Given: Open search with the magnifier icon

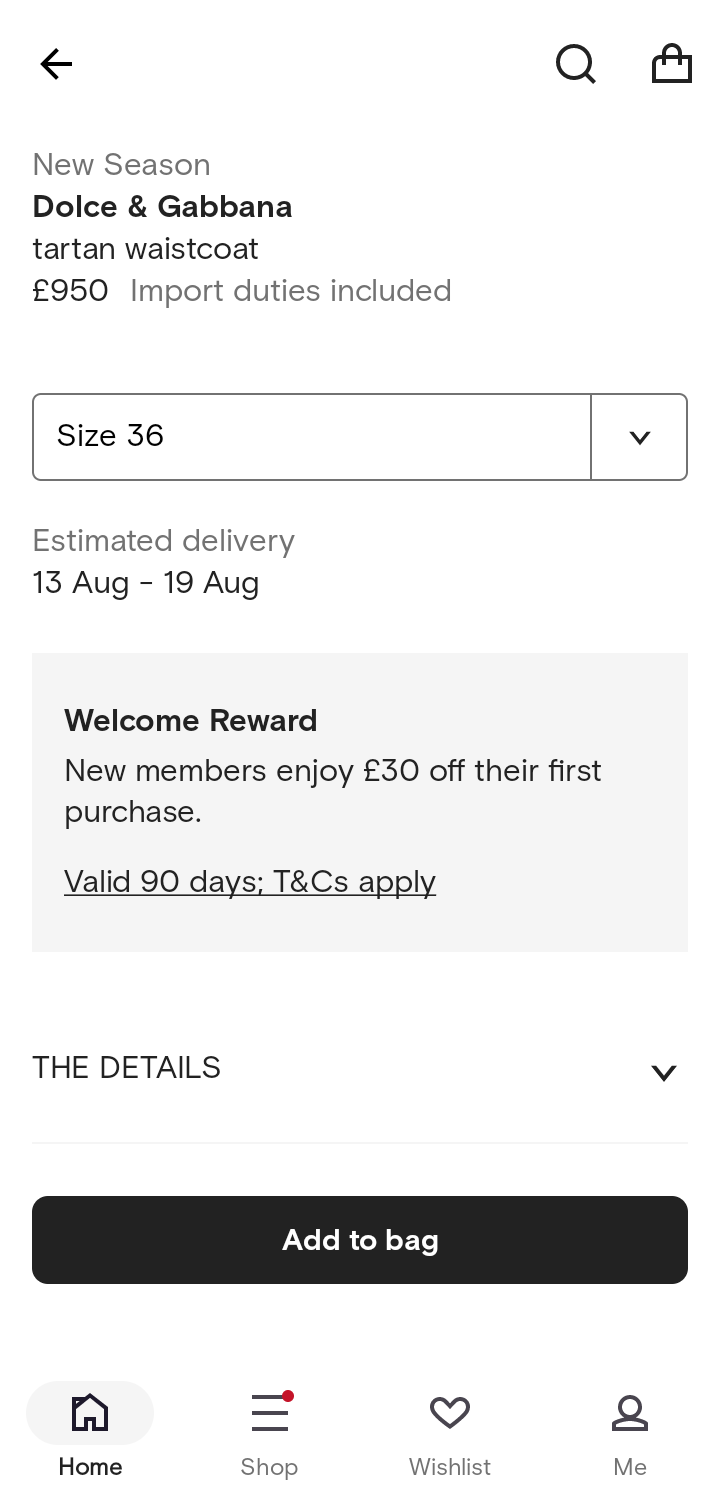Looking at the screenshot, I should (576, 65).
